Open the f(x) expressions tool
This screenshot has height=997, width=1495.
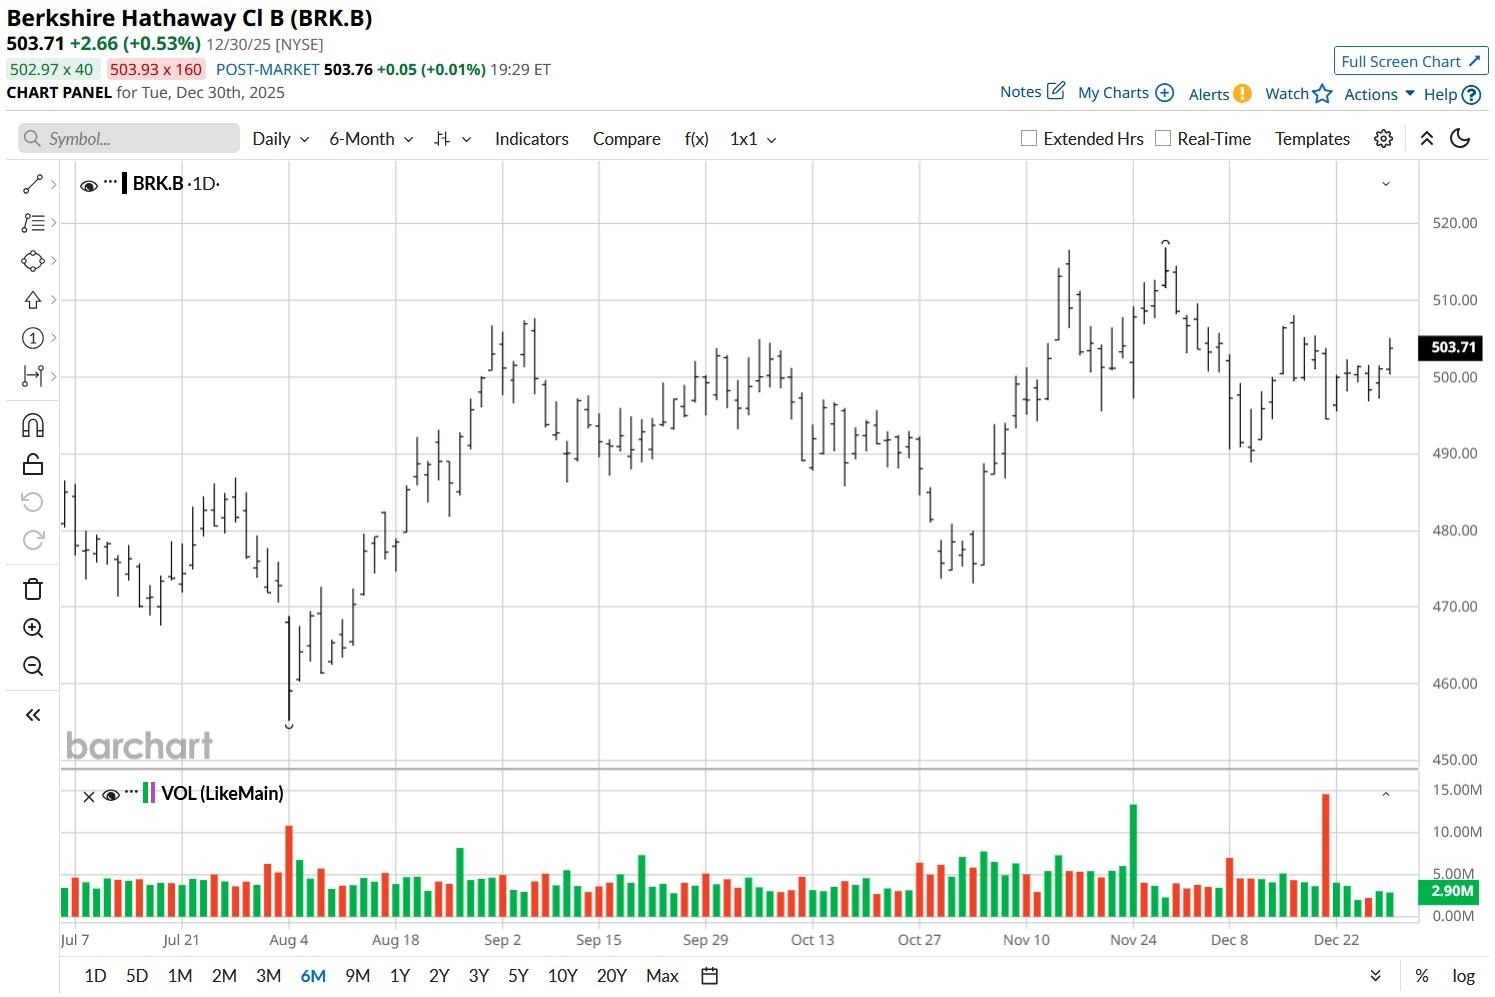click(x=697, y=139)
